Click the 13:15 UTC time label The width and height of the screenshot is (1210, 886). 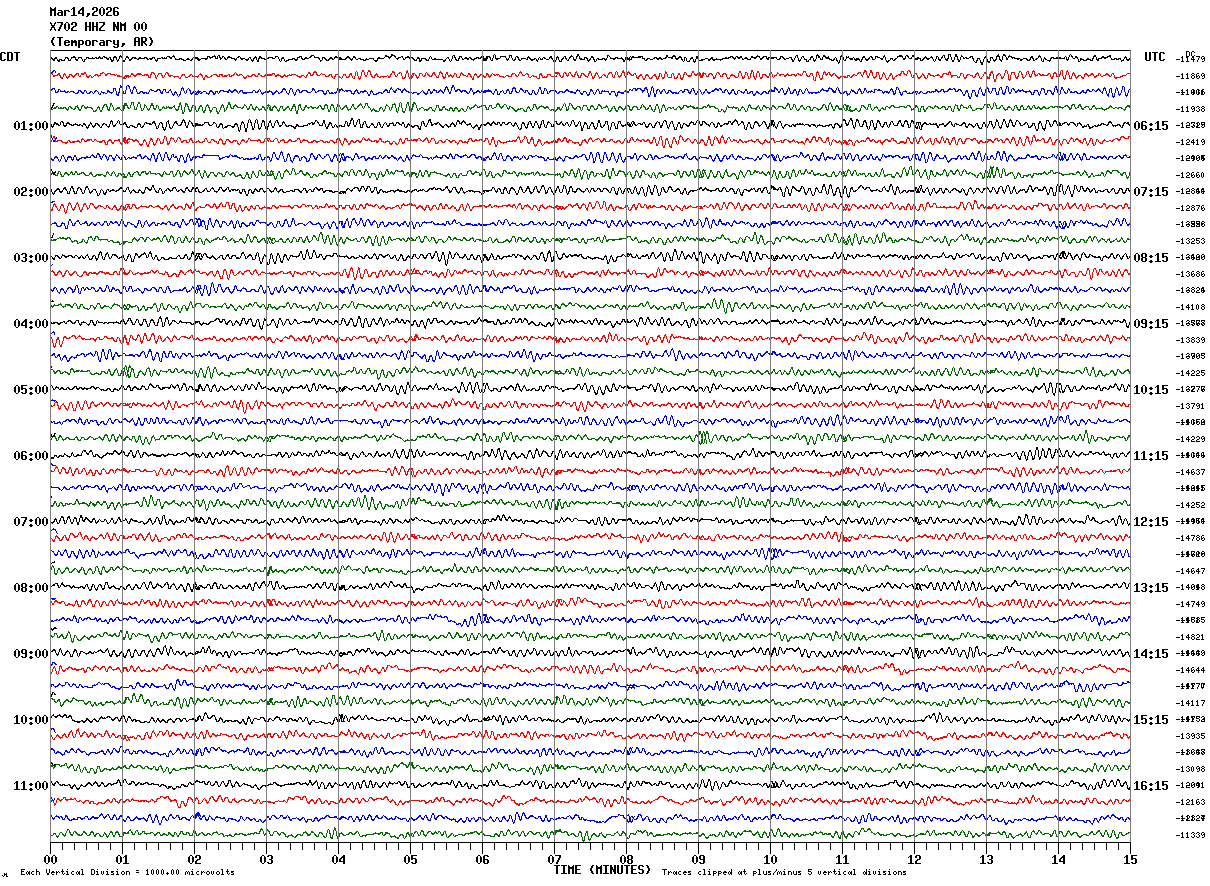click(1151, 588)
